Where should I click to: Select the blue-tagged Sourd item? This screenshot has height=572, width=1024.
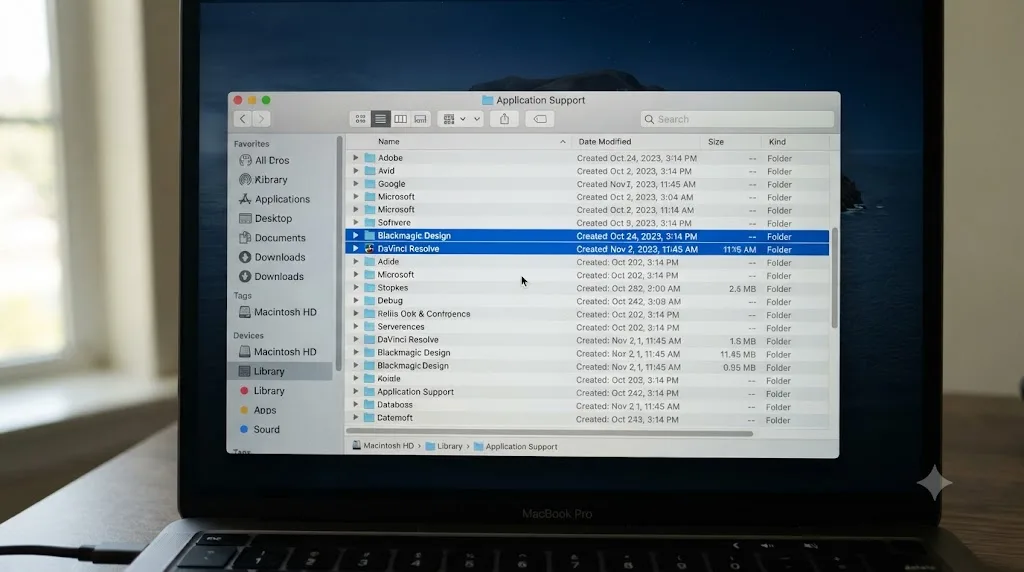pos(259,430)
